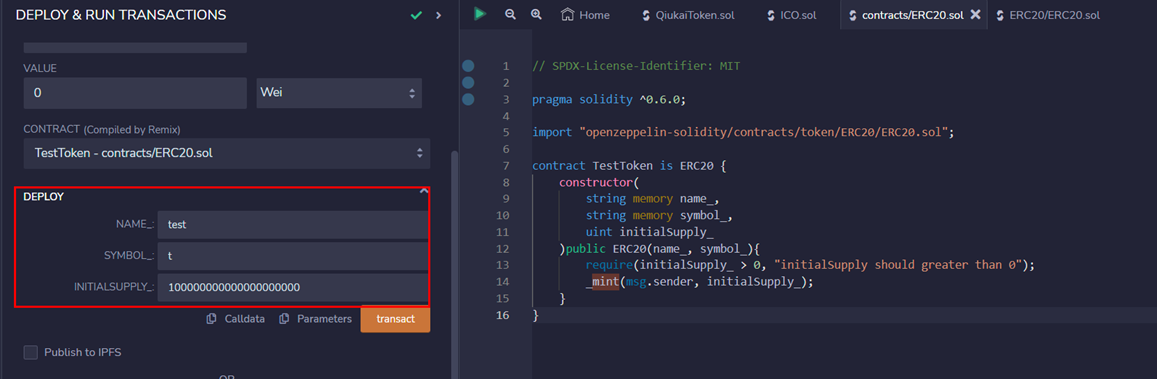
Task: Click the copy icon beside Parameters
Action: pyautogui.click(x=283, y=319)
